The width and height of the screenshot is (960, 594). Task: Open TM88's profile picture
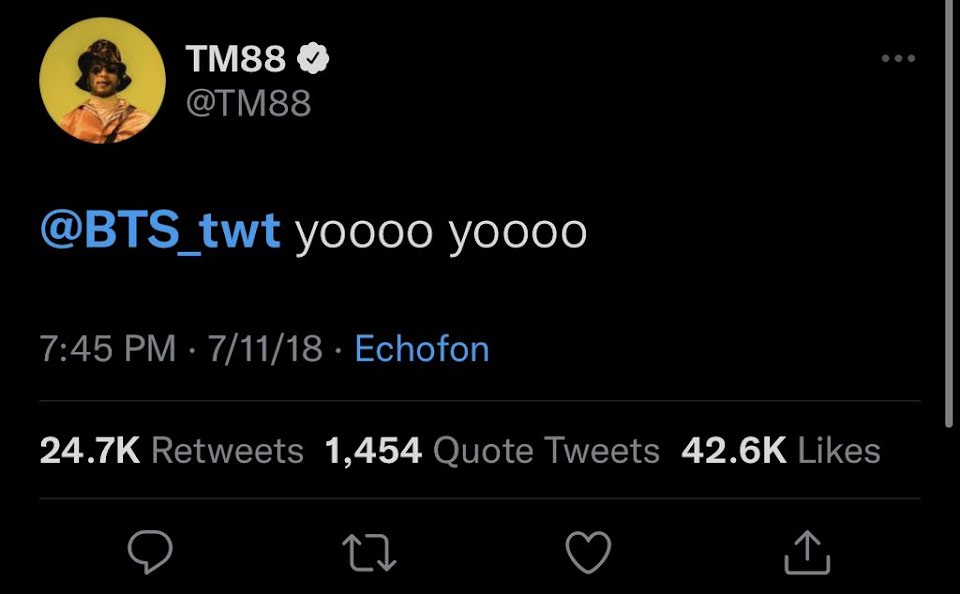(x=102, y=80)
